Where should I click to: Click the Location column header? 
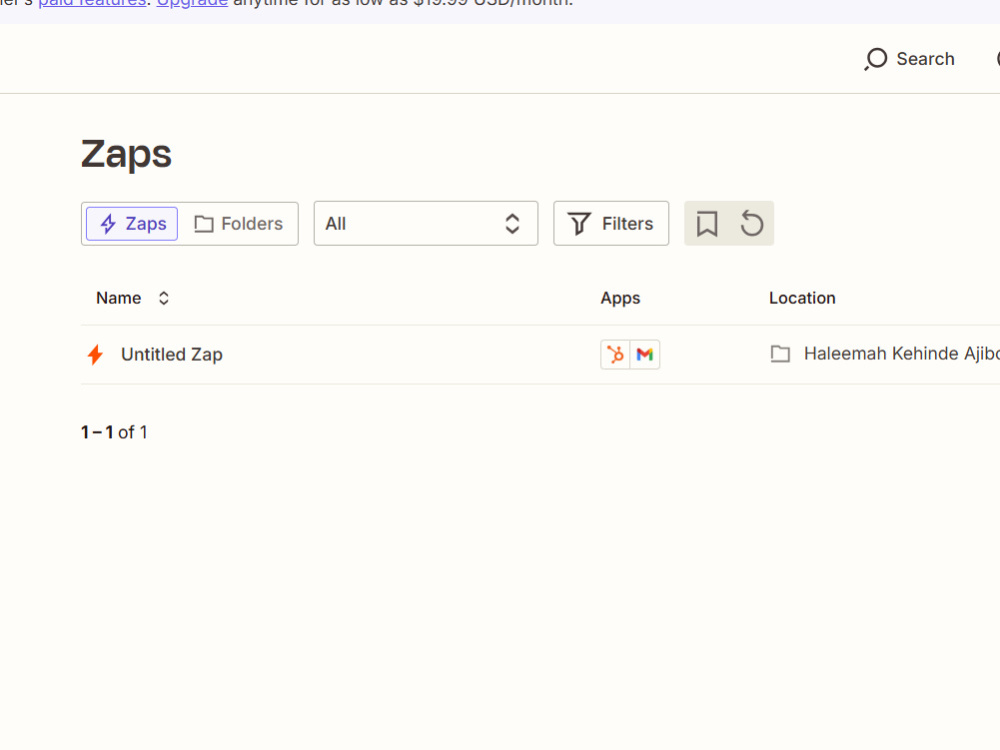(x=802, y=298)
